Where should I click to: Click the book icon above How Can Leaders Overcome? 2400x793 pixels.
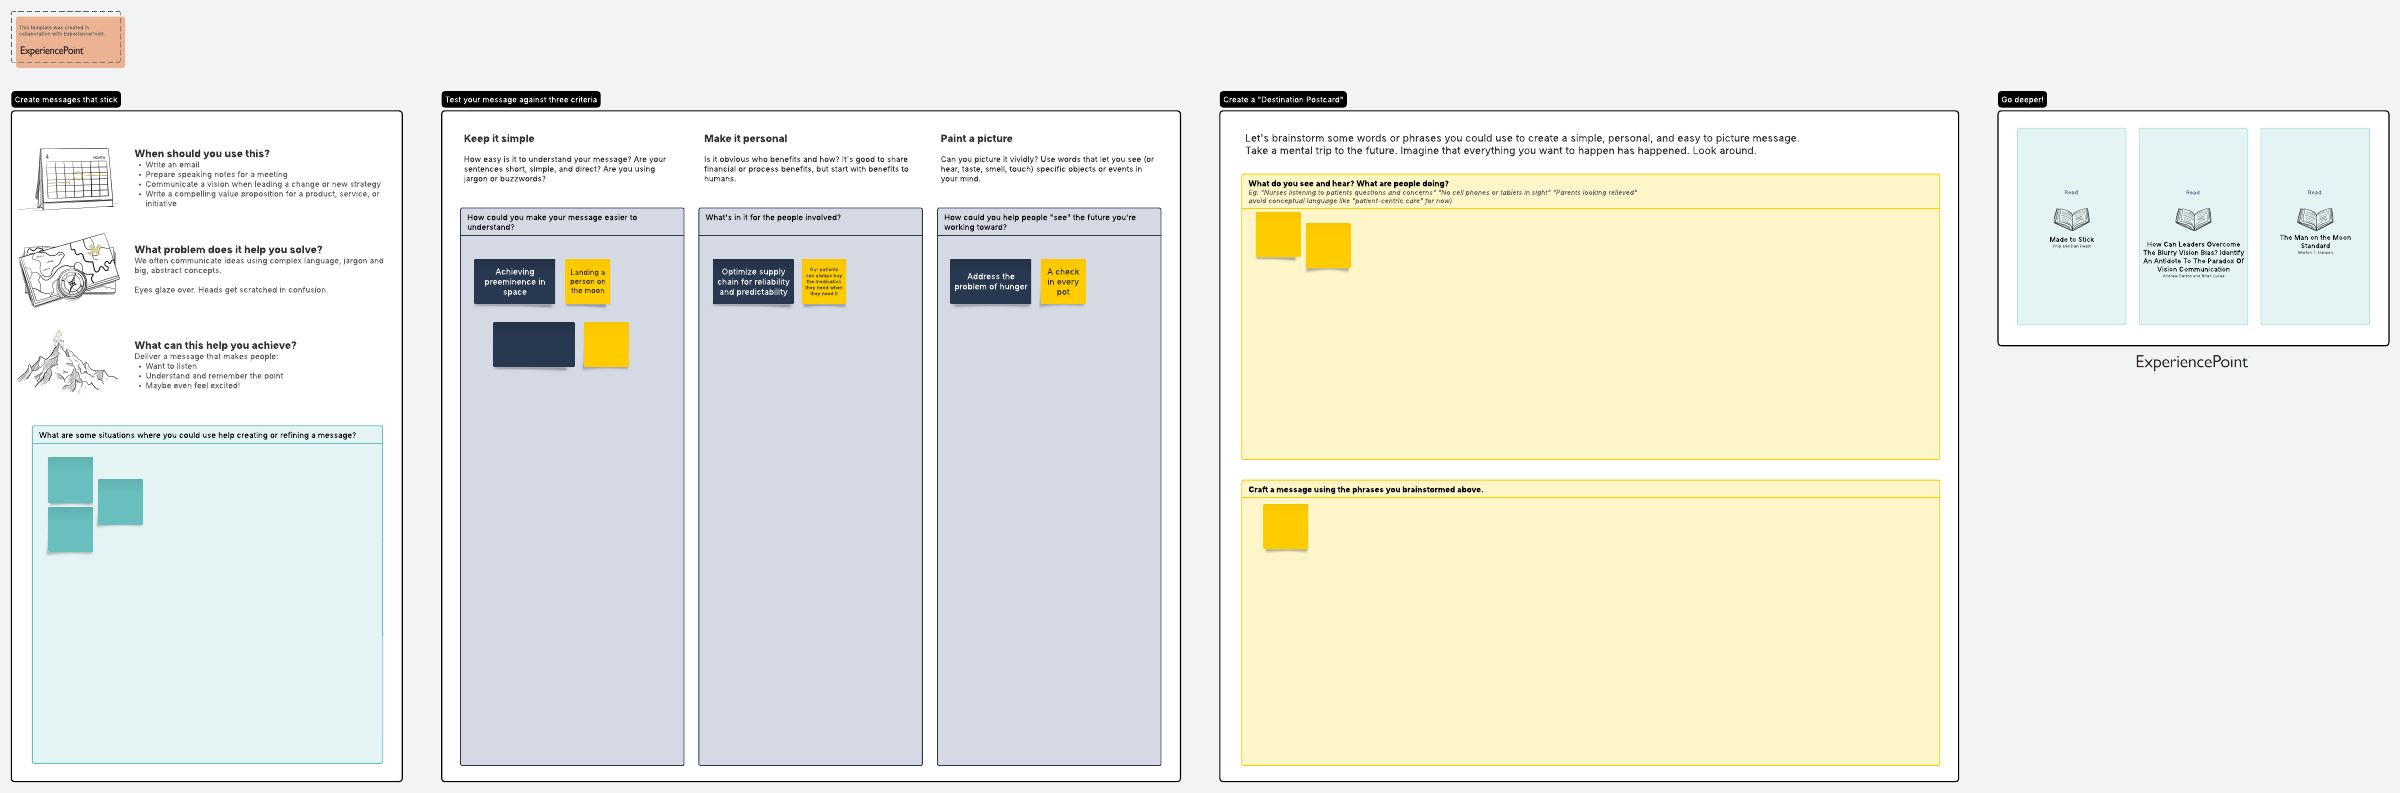click(2193, 219)
